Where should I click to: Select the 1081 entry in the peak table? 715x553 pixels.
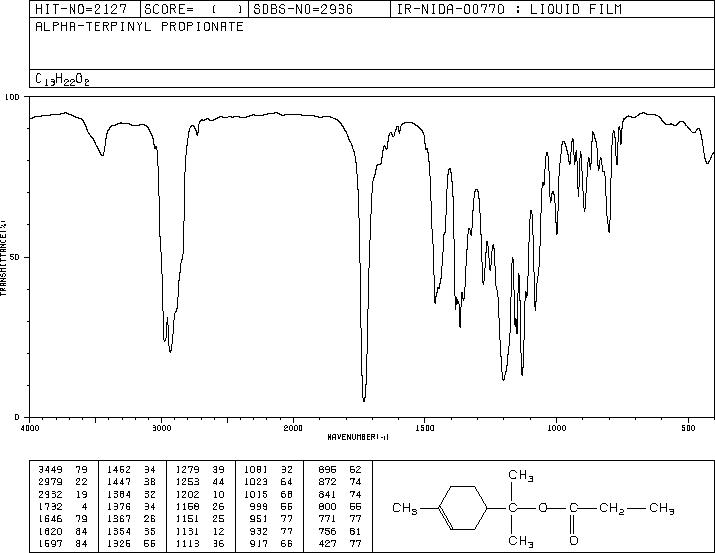(x=256, y=469)
